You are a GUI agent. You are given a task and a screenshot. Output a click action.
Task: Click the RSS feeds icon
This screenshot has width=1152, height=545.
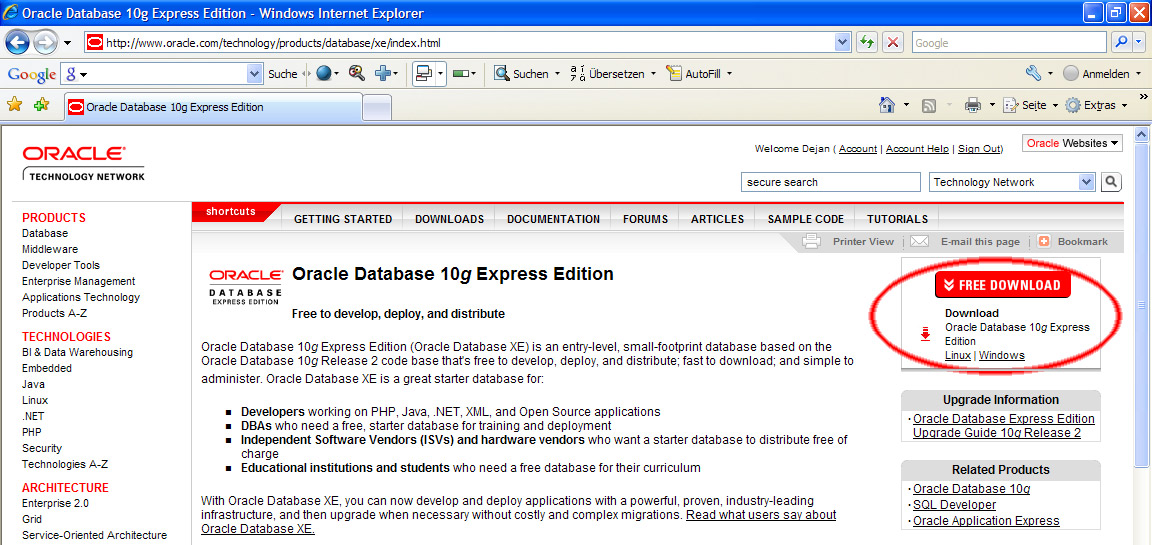(929, 106)
